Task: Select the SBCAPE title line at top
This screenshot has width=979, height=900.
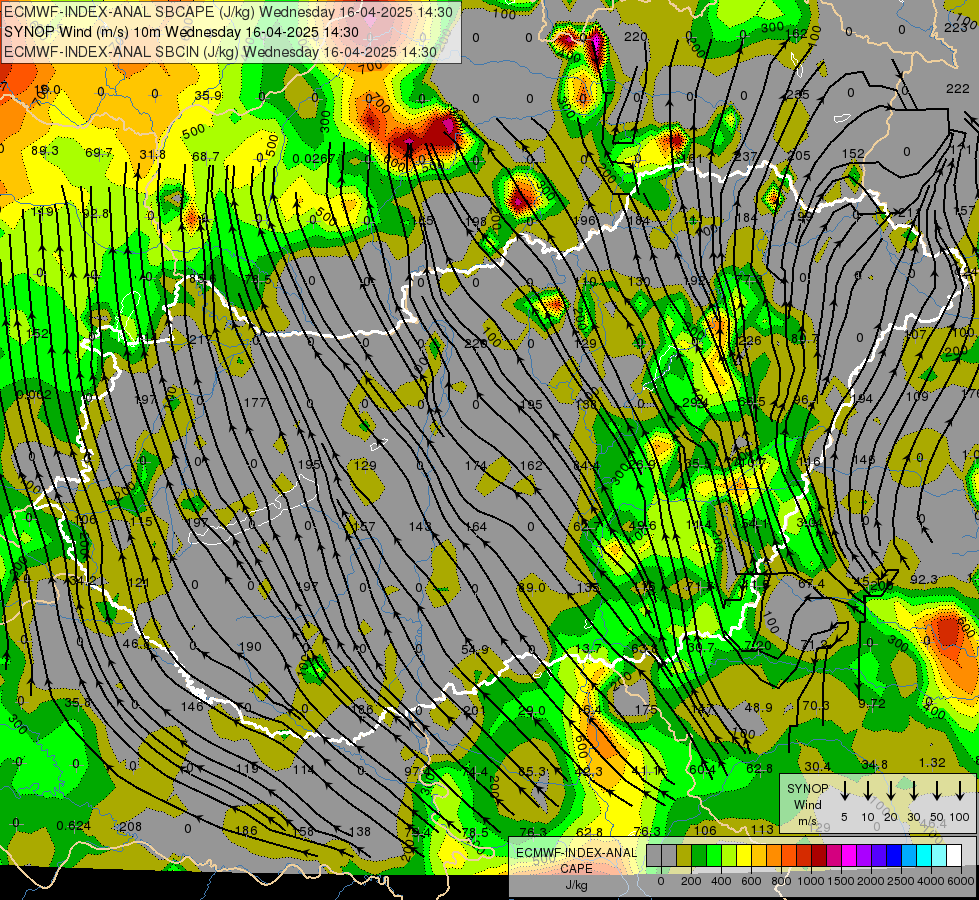Action: click(228, 12)
